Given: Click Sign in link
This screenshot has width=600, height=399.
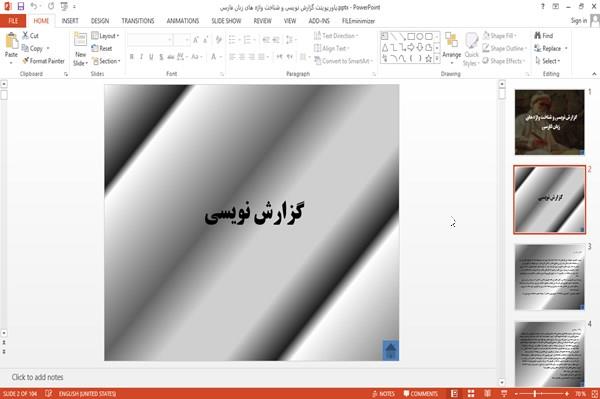Looking at the screenshot, I should (x=579, y=21).
